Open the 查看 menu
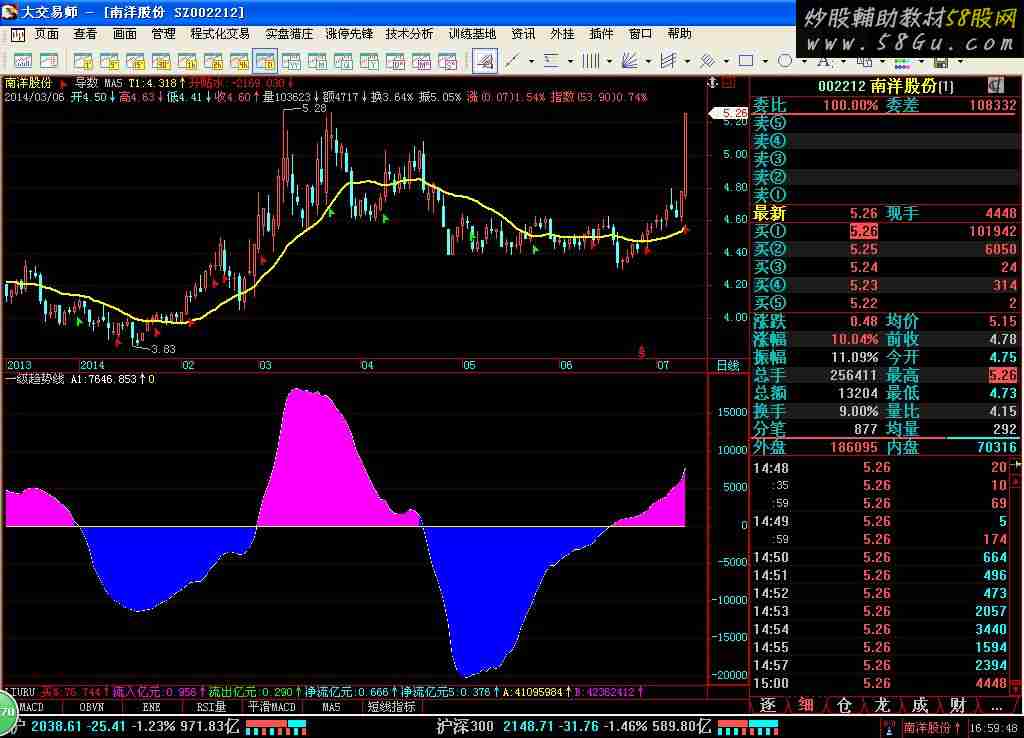The image size is (1024, 738). [x=85, y=34]
